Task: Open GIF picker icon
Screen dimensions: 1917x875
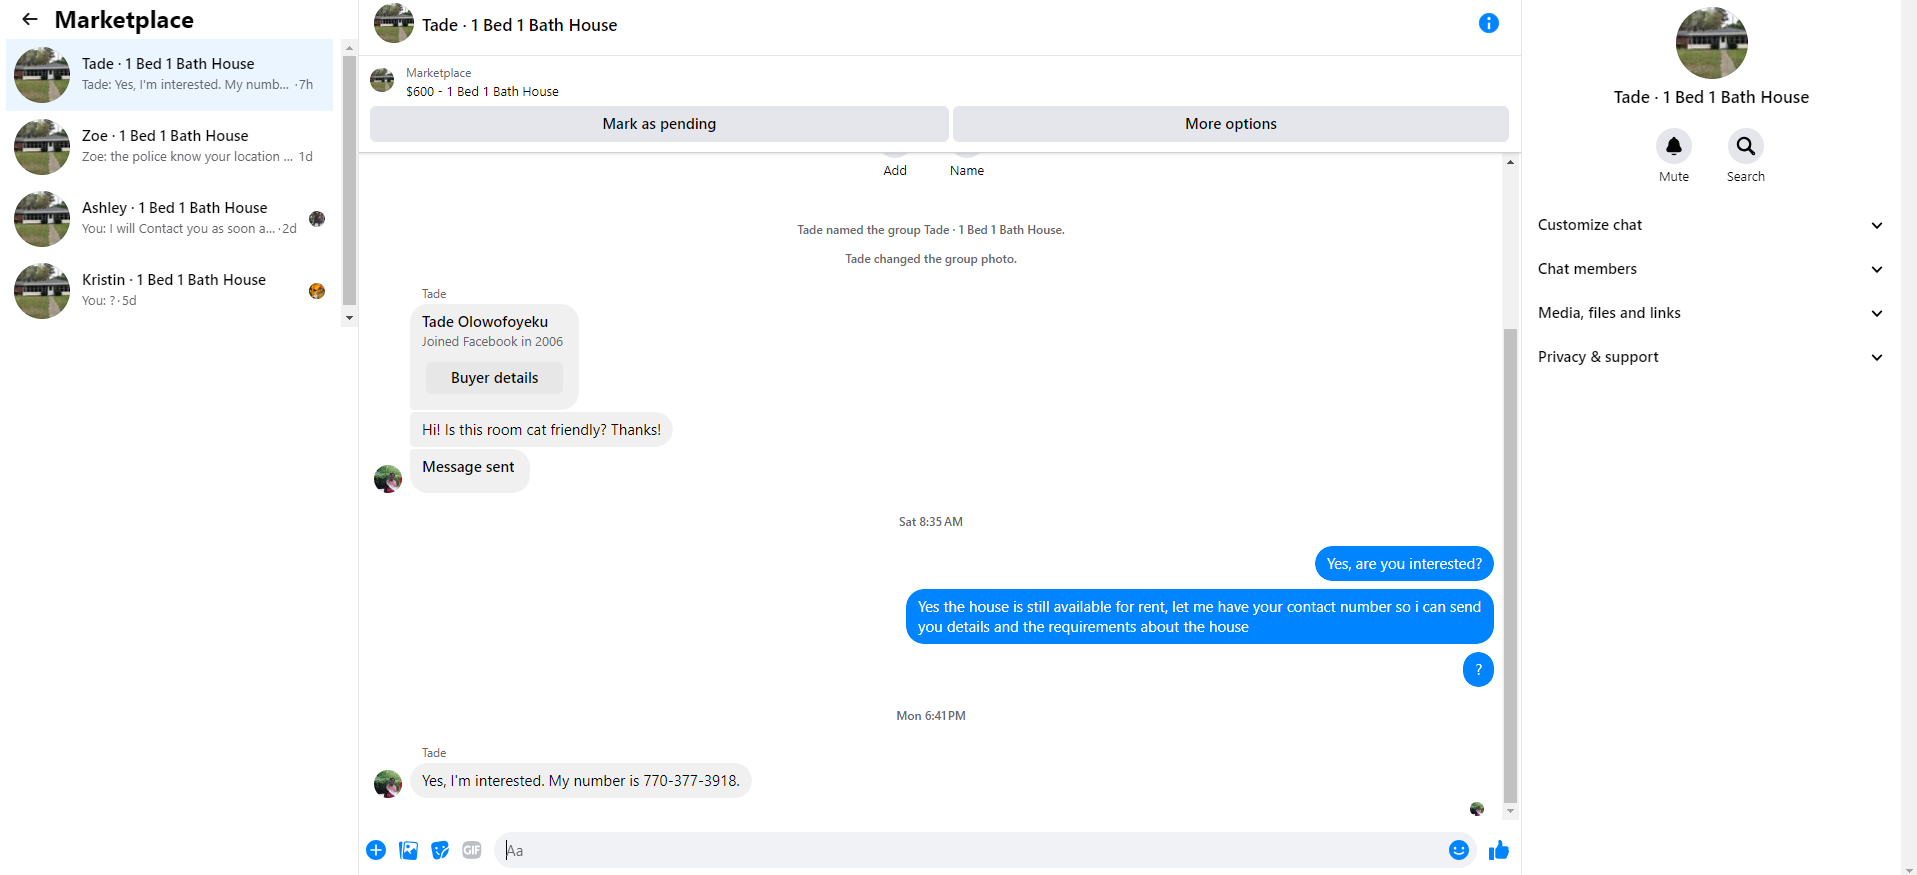Action: [472, 850]
